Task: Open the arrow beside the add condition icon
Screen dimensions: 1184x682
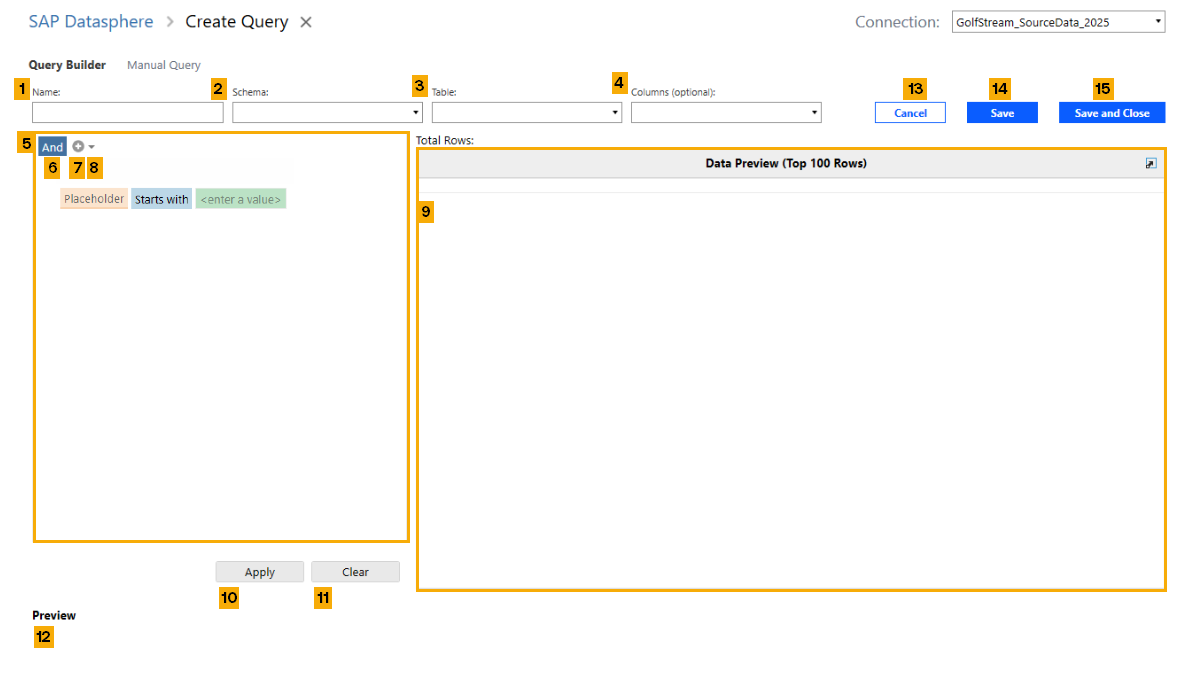Action: pyautogui.click(x=92, y=147)
